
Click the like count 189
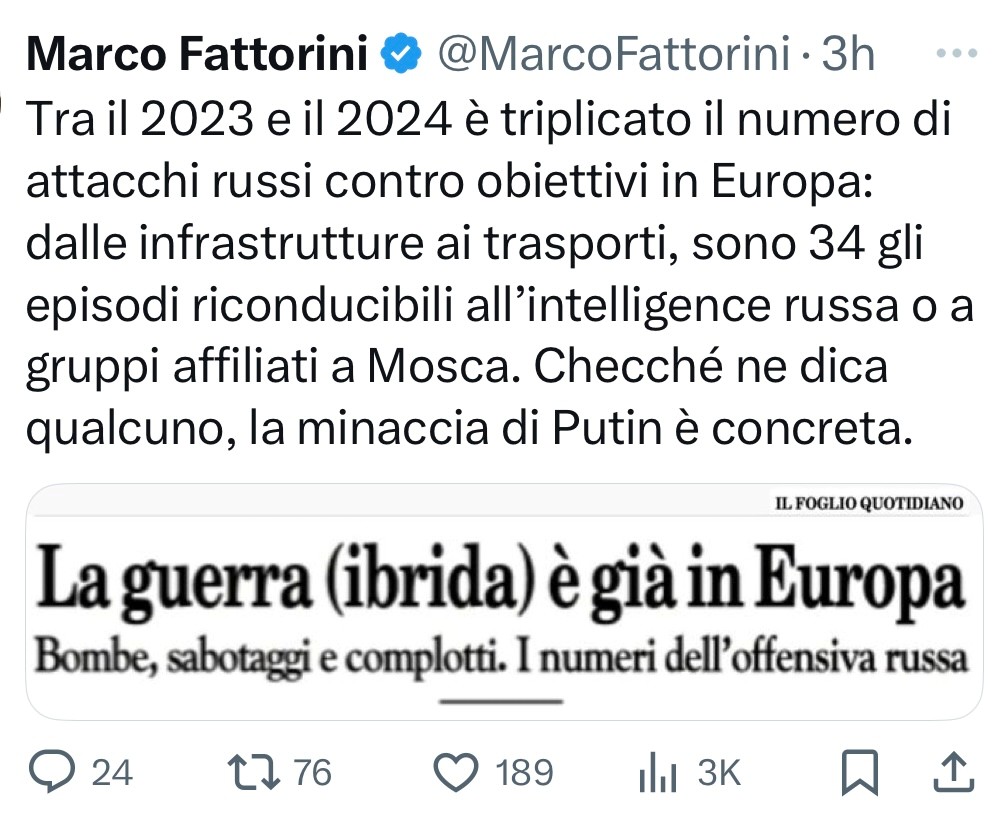[524, 773]
